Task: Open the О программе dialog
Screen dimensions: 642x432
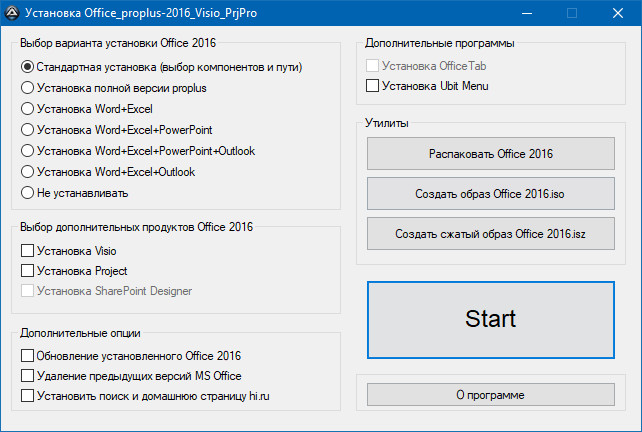Action: 490,395
